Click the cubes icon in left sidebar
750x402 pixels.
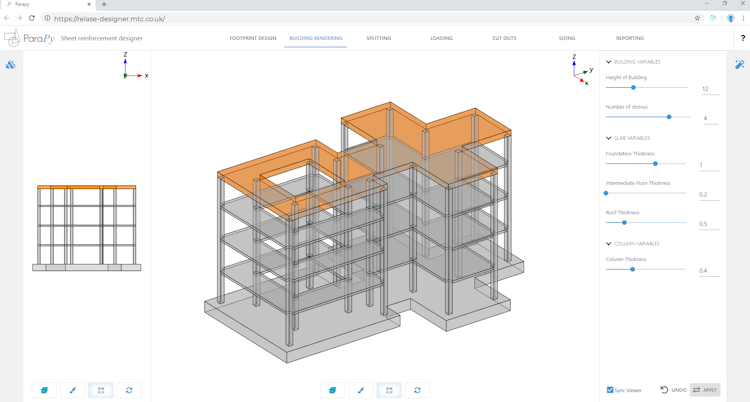click(x=10, y=64)
